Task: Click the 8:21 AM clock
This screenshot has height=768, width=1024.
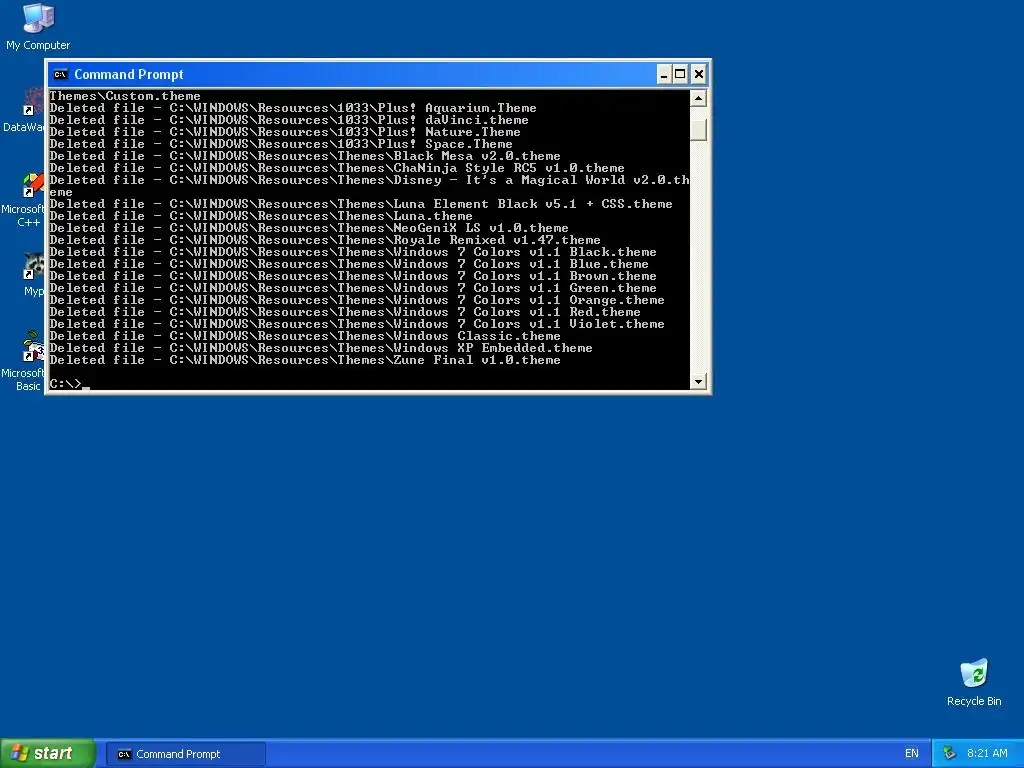Action: pyautogui.click(x=987, y=754)
